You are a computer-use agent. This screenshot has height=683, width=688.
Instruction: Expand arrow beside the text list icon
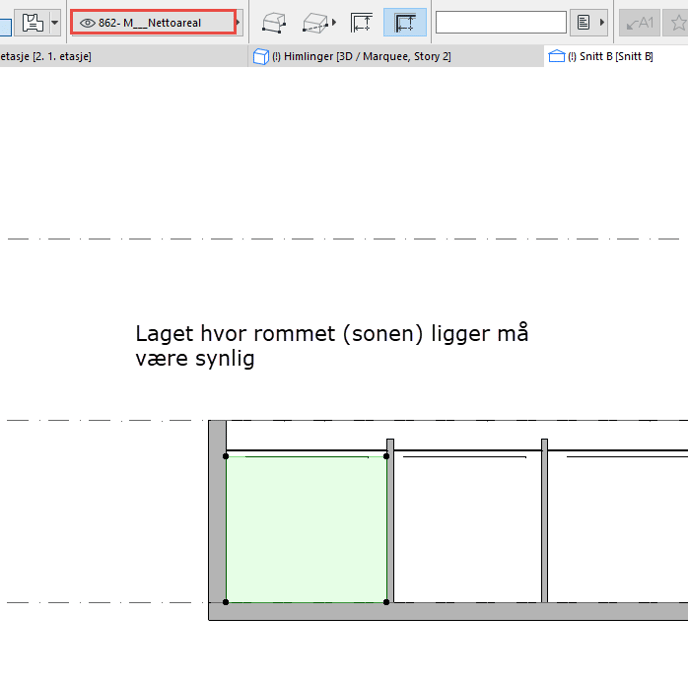point(602,22)
